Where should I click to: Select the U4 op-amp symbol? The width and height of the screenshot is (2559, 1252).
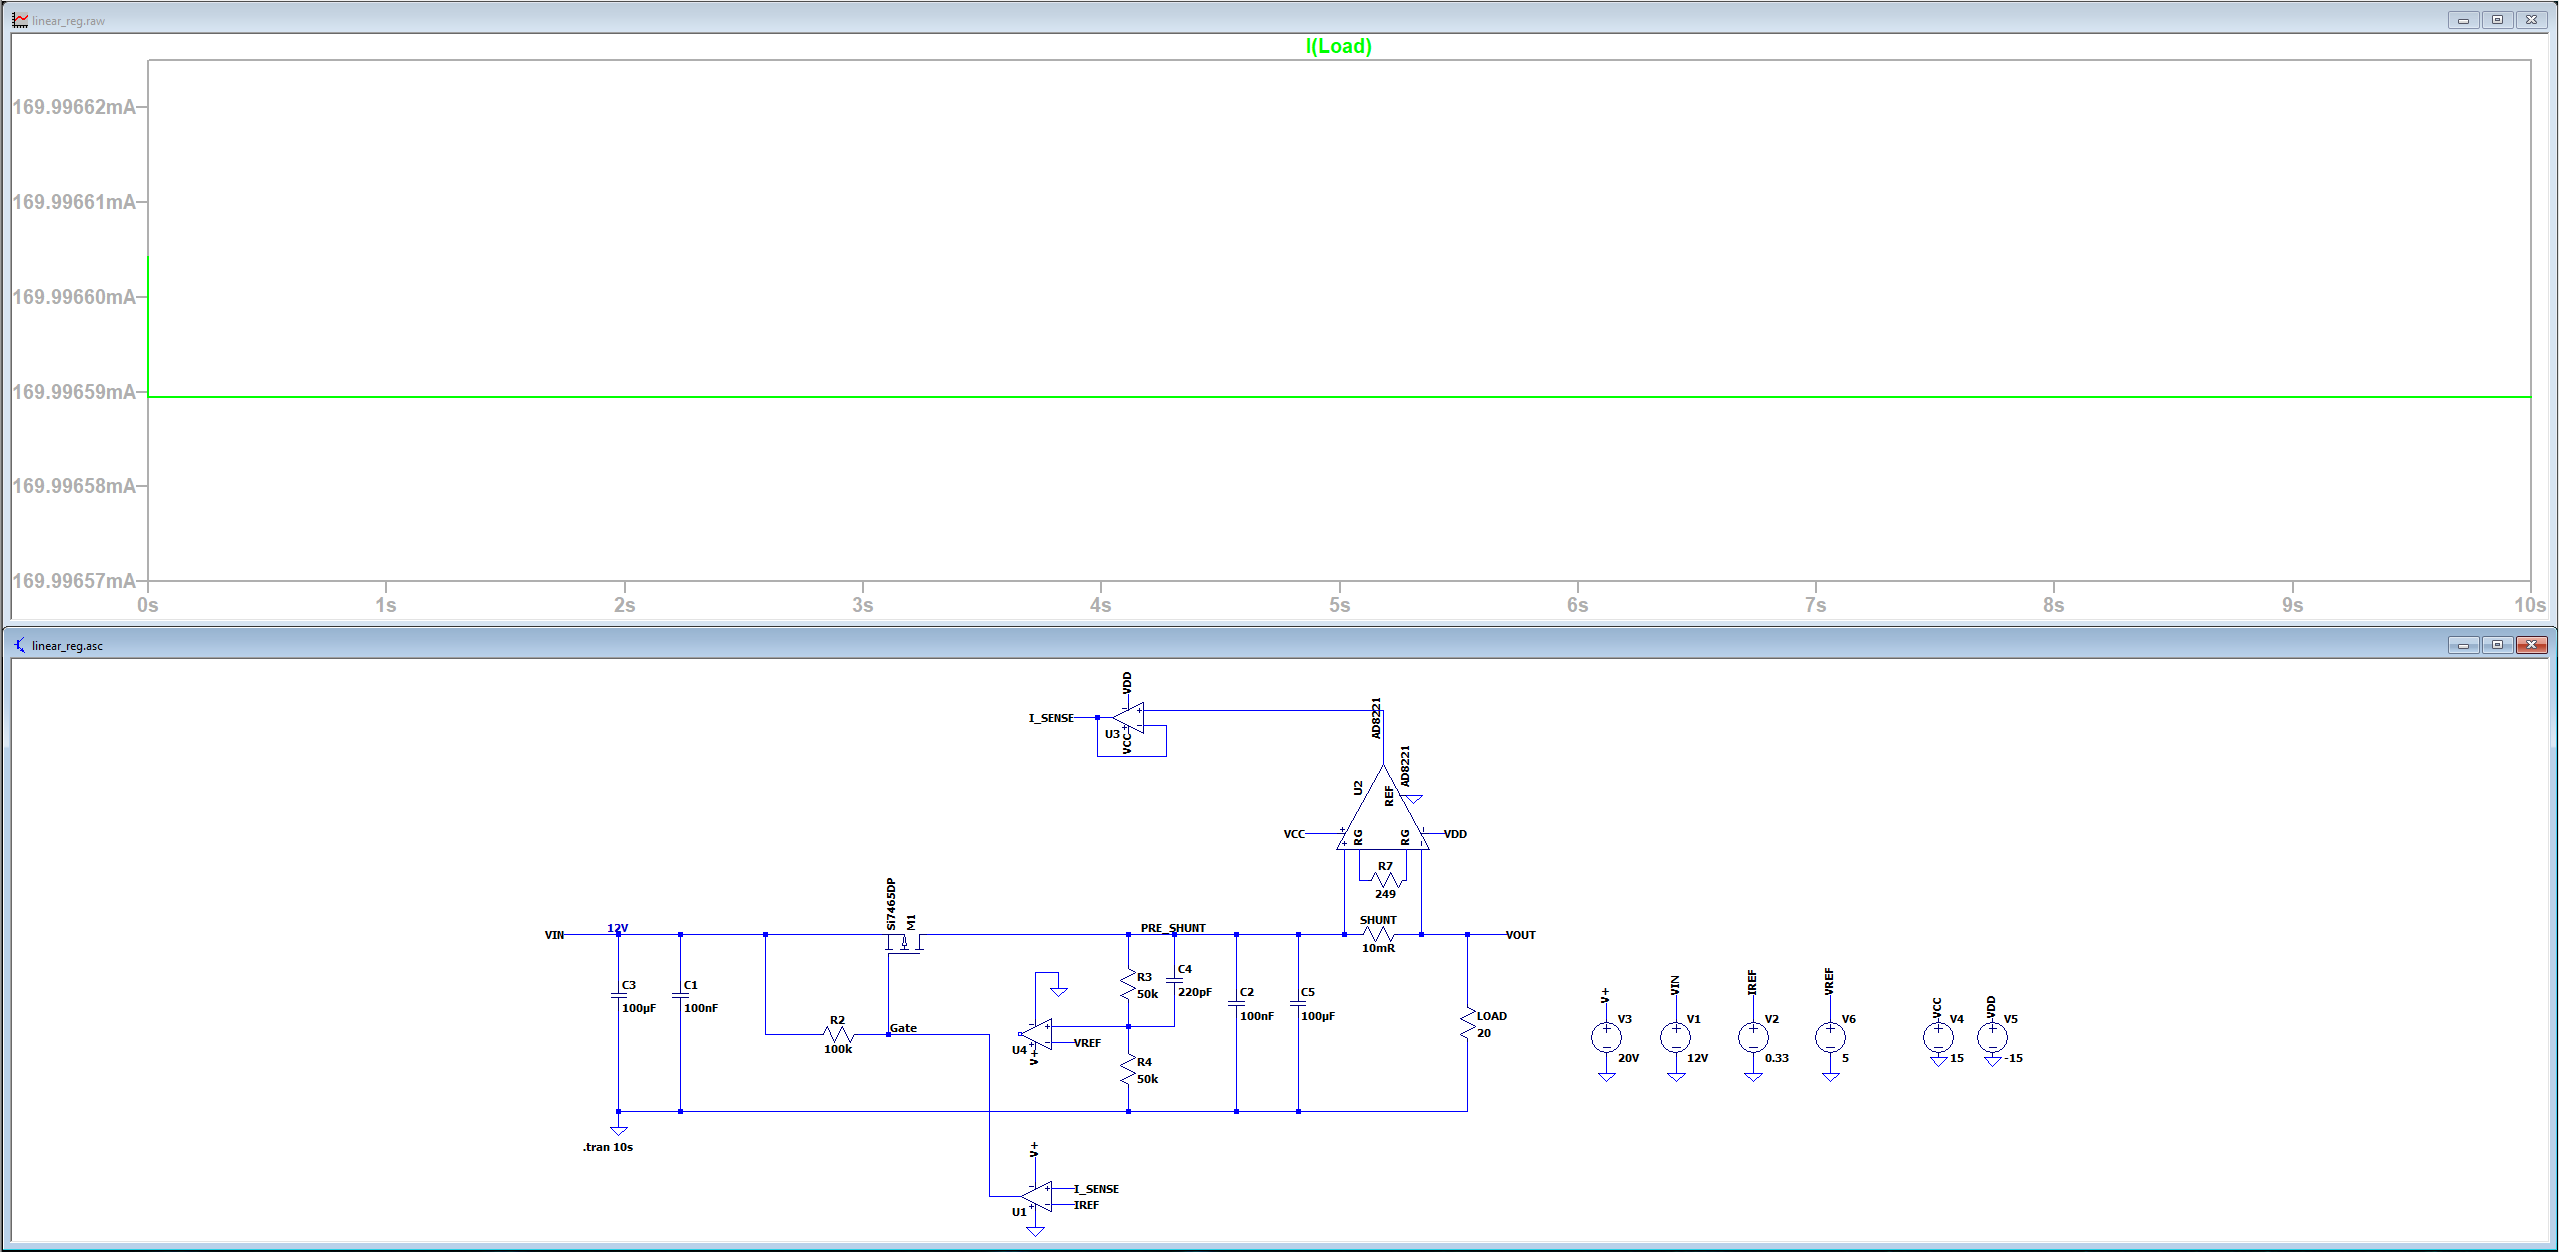pyautogui.click(x=1038, y=1034)
